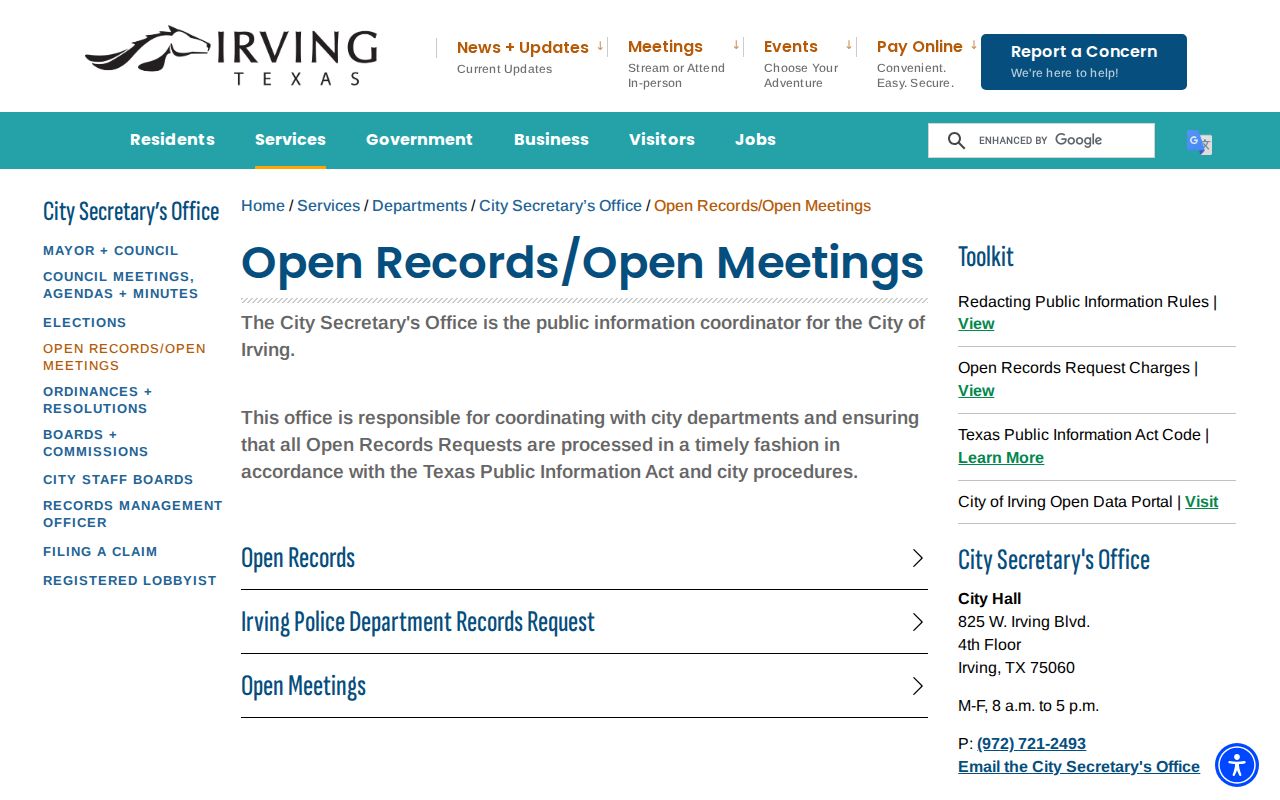
Task: Click the '825 W. Irving Blvd.' address text
Action: 1024,622
